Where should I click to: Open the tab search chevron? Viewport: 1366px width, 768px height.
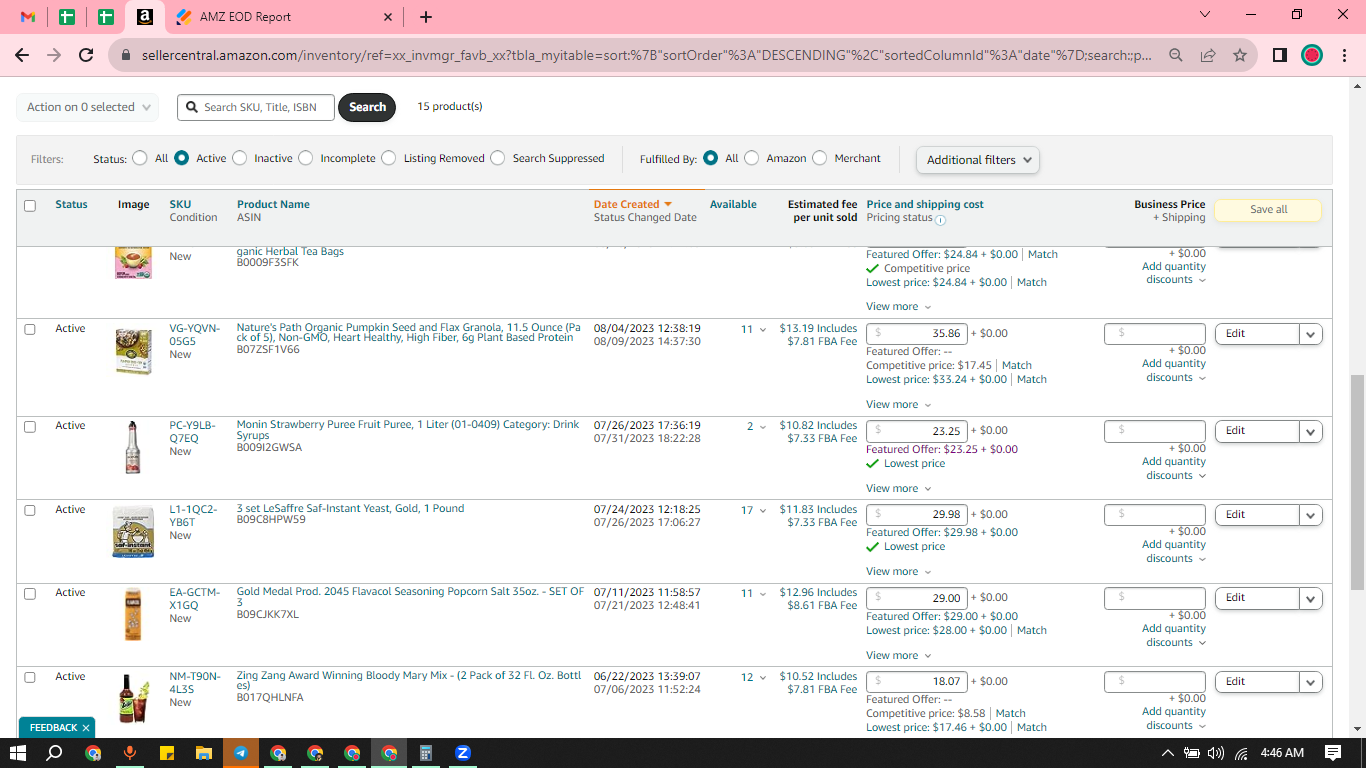pyautogui.click(x=1205, y=15)
